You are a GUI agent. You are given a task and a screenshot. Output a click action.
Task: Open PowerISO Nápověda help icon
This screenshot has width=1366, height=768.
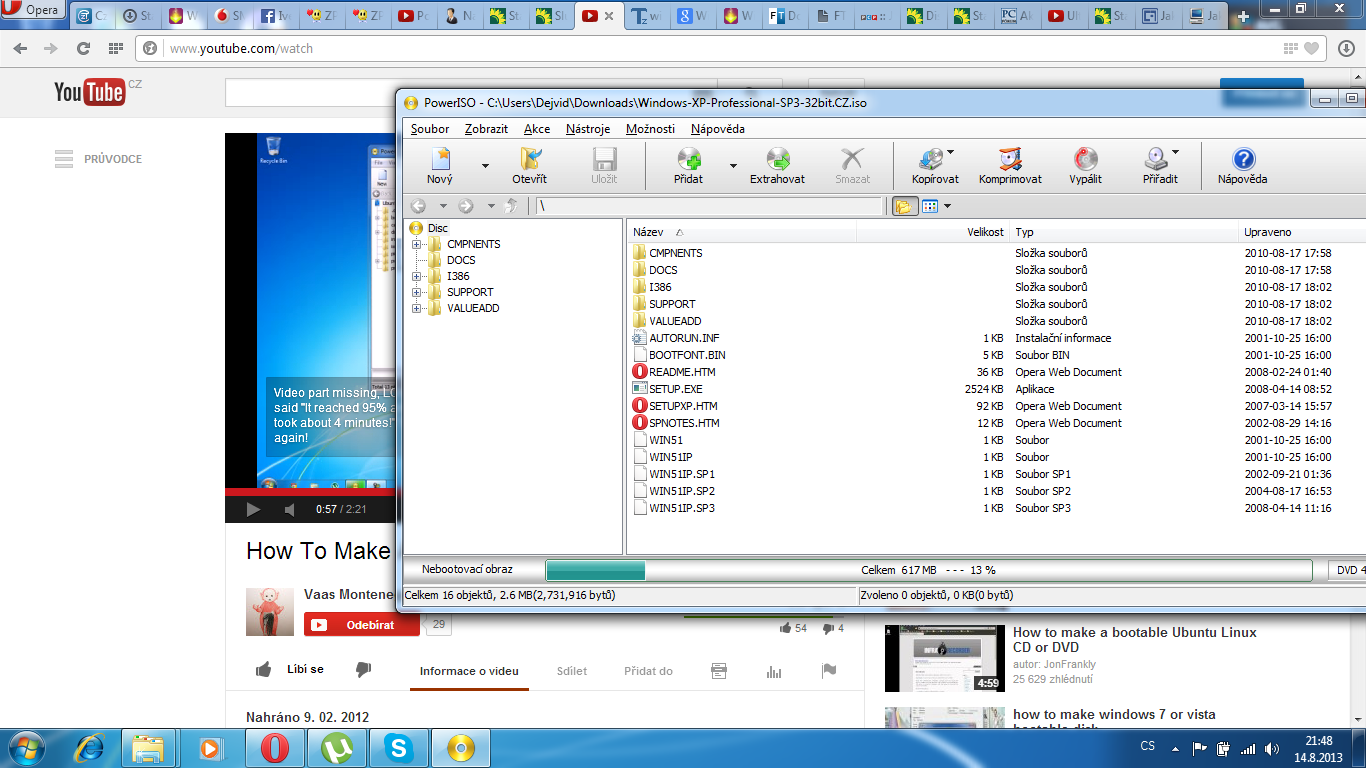point(1242,160)
